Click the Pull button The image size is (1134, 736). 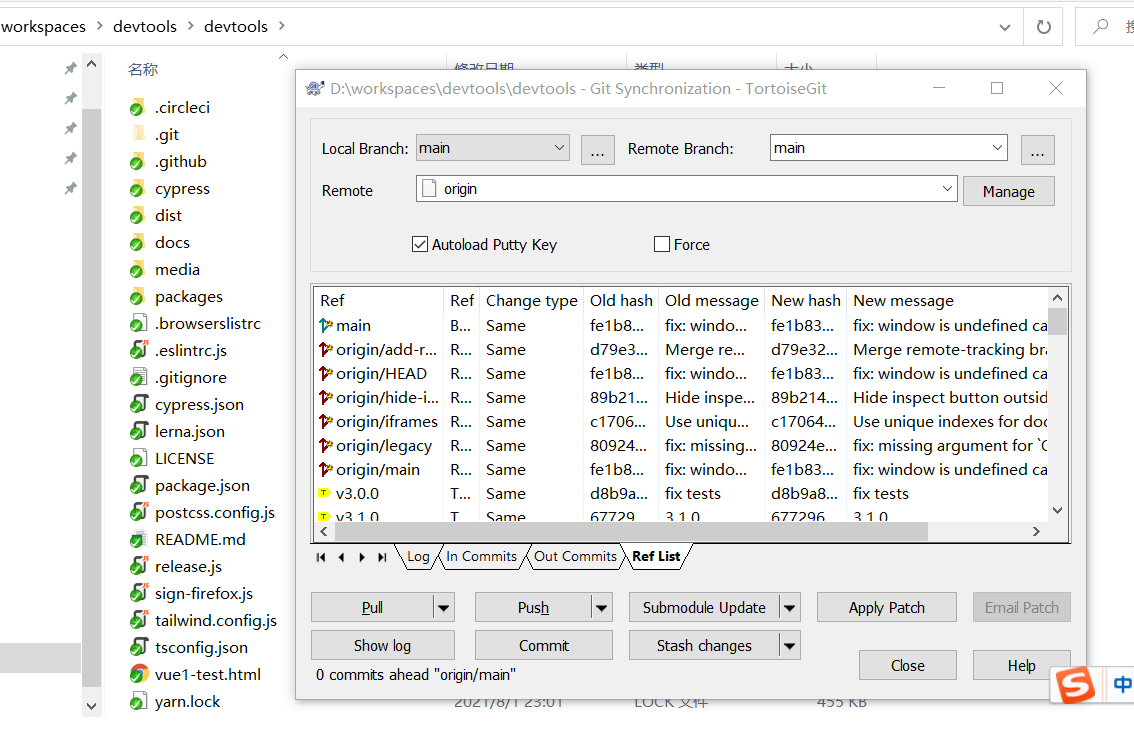[372, 607]
